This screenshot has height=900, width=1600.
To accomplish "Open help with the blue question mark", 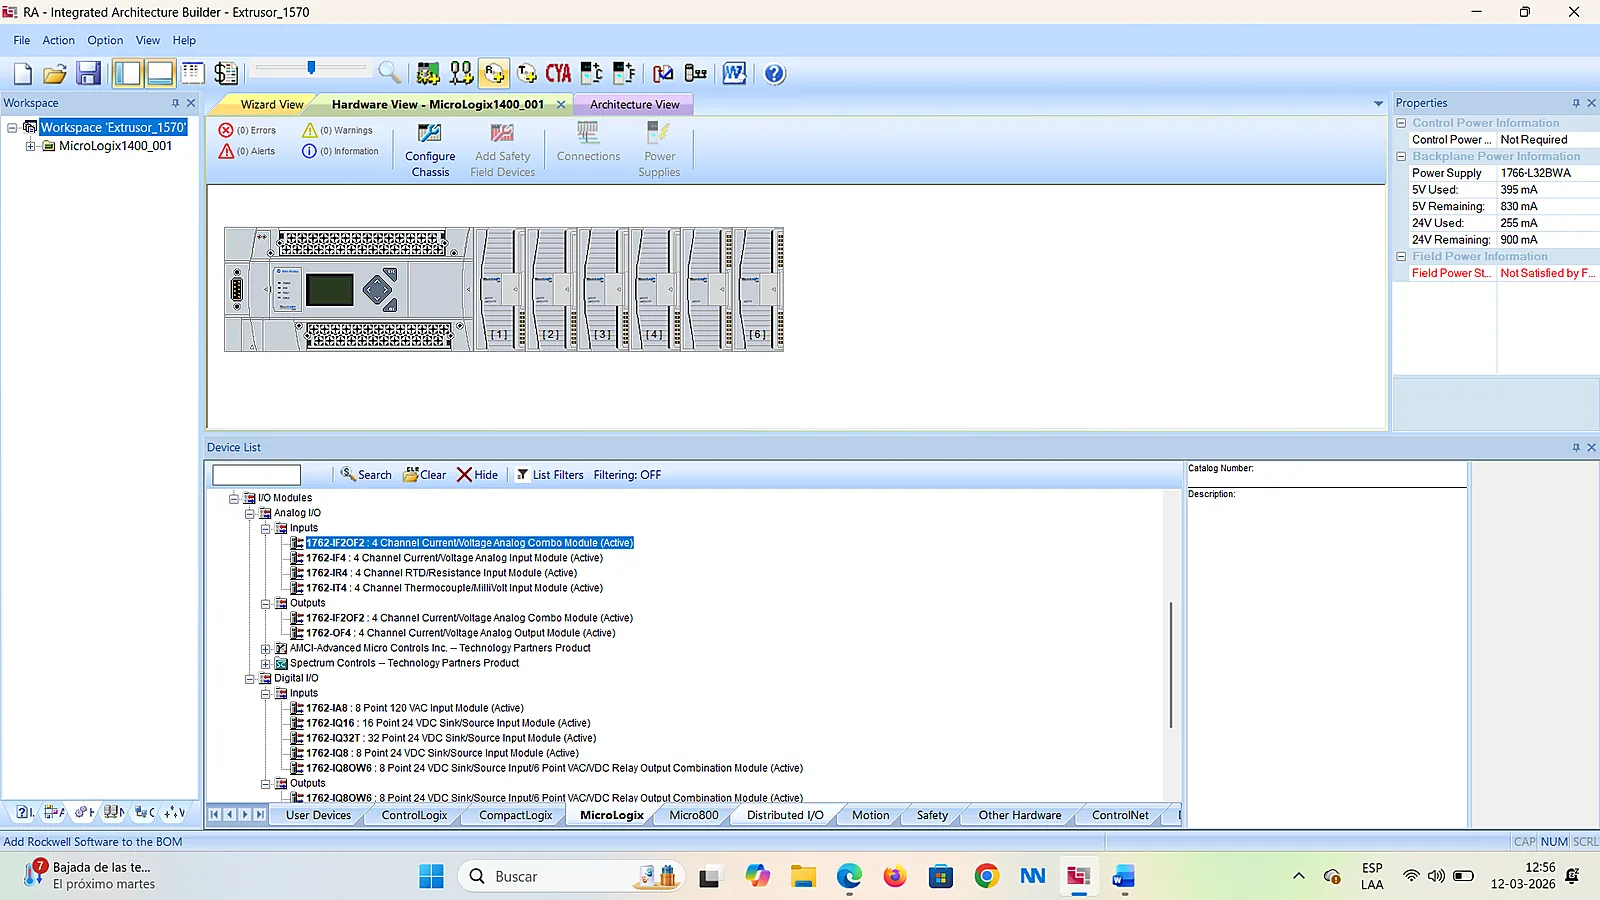I will click(x=774, y=73).
